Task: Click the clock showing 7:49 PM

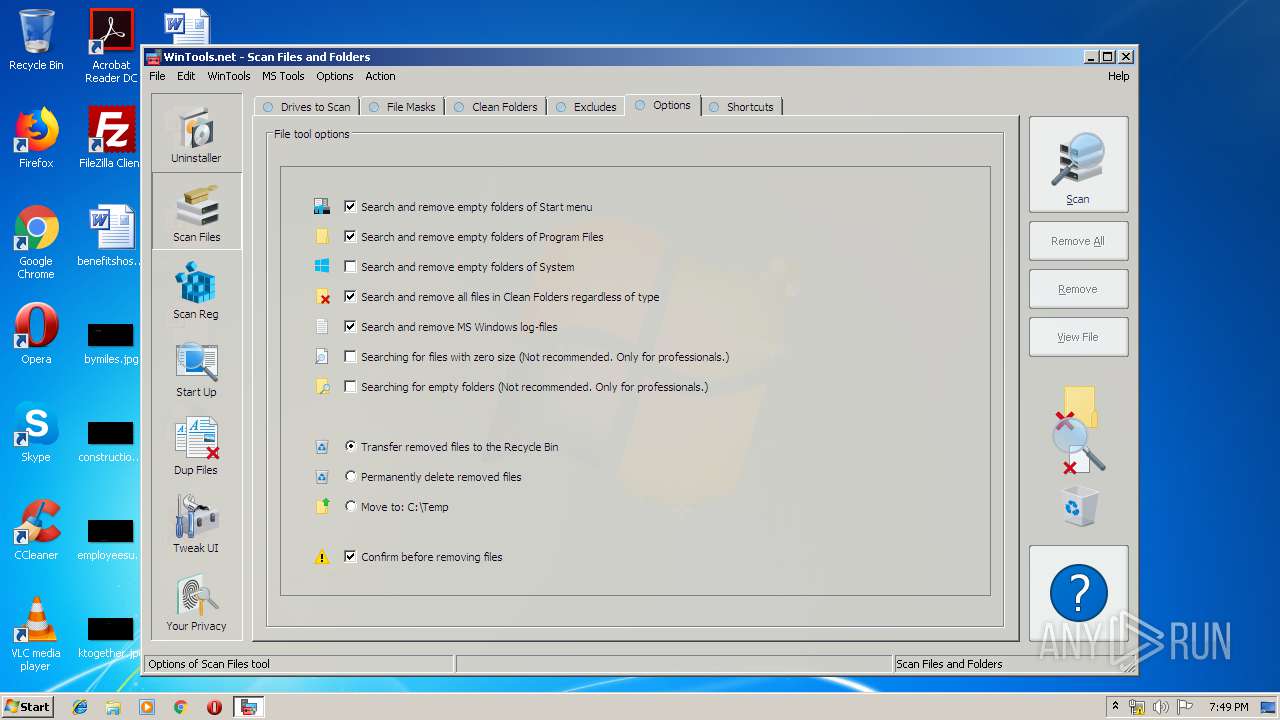Action: click(1228, 707)
